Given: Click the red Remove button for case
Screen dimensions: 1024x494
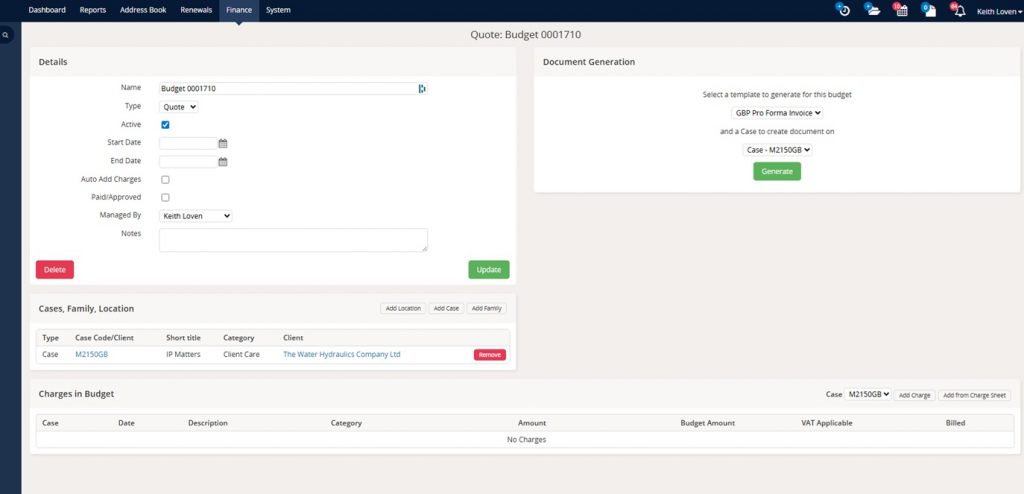Looking at the screenshot, I should coord(489,355).
